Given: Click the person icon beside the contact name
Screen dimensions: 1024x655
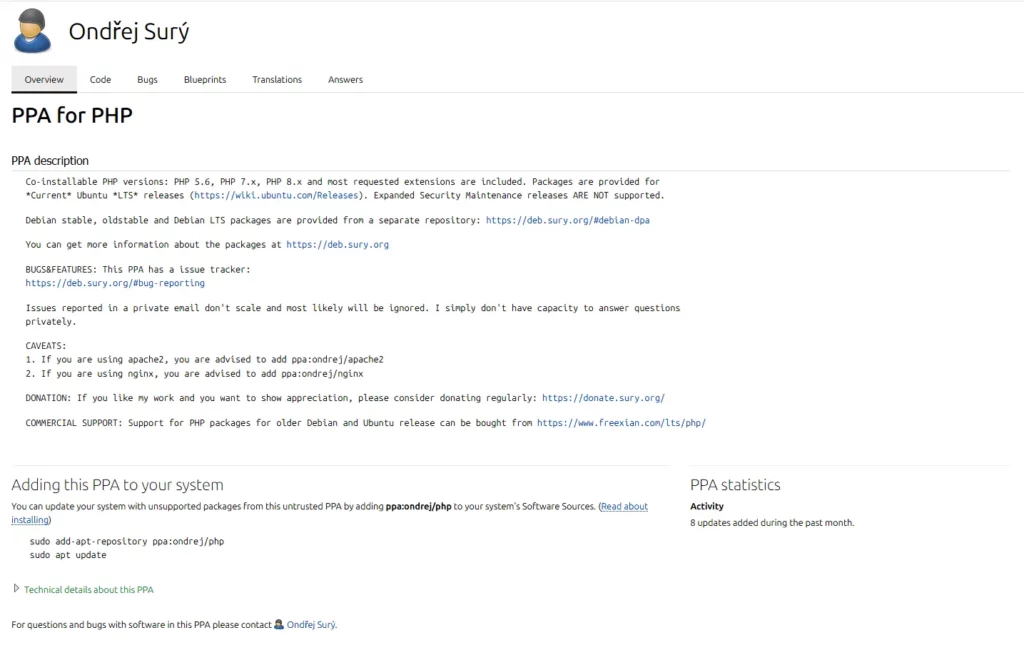Looking at the screenshot, I should [279, 624].
